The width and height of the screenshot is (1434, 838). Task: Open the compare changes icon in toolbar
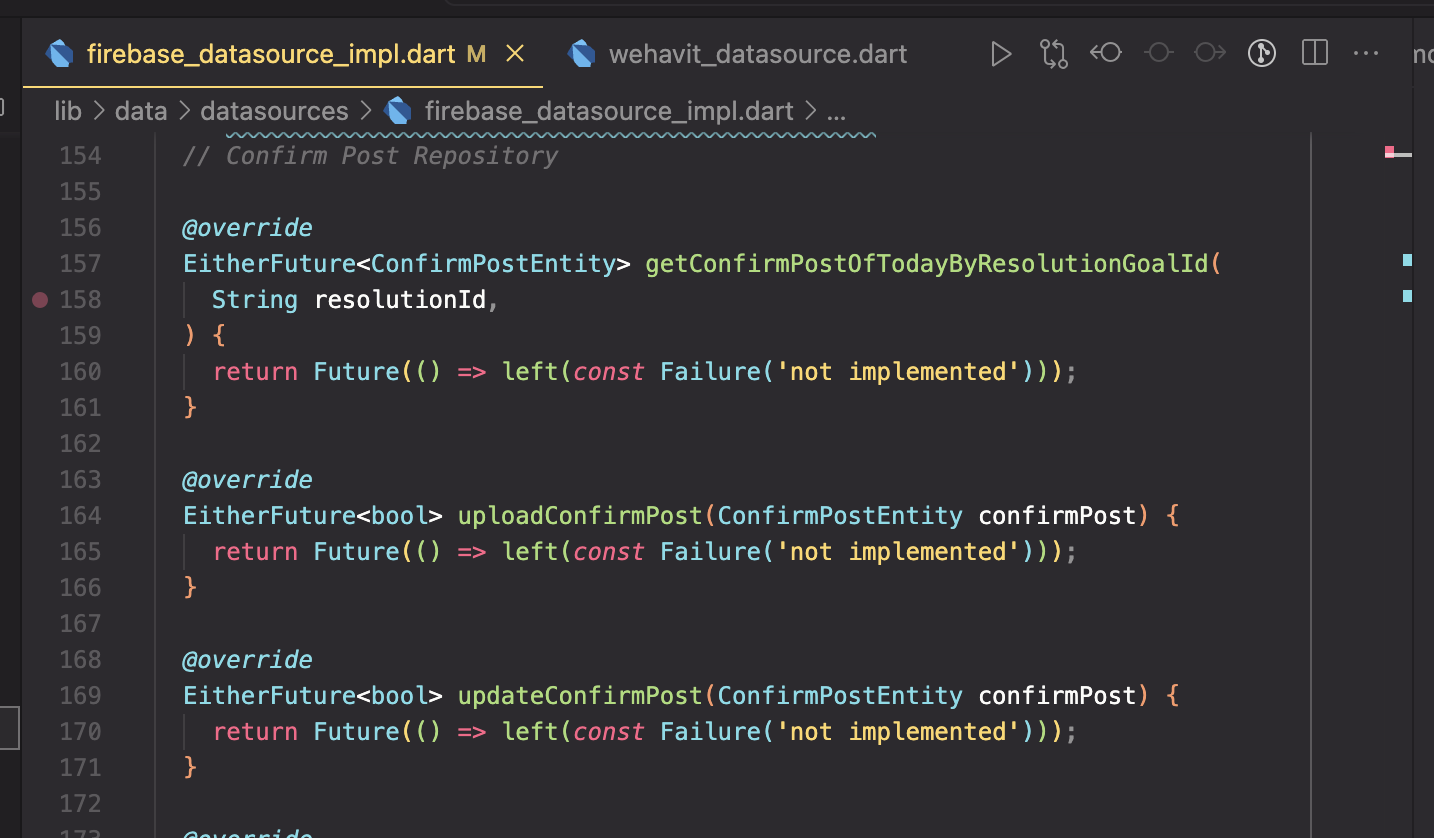pos(1053,54)
